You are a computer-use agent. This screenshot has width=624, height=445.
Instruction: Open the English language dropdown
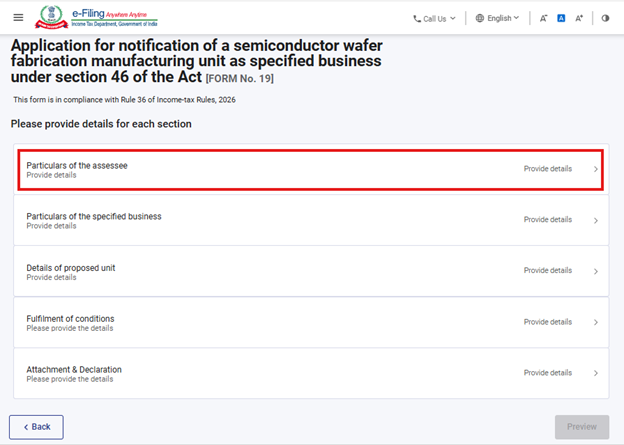pos(502,18)
